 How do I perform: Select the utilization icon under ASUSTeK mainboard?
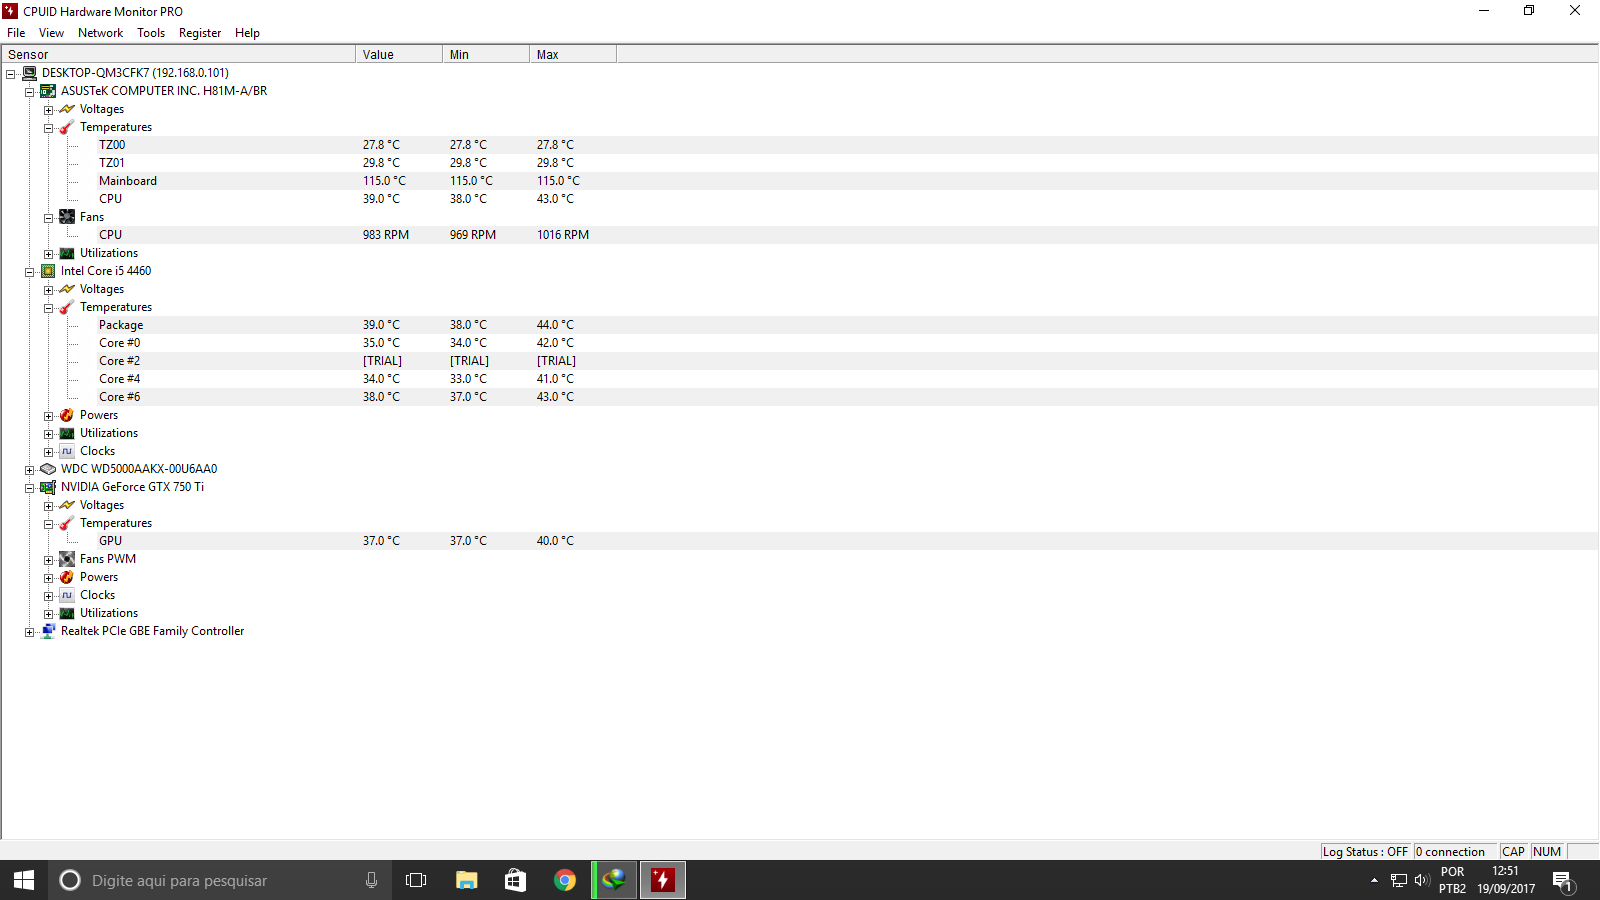(67, 253)
